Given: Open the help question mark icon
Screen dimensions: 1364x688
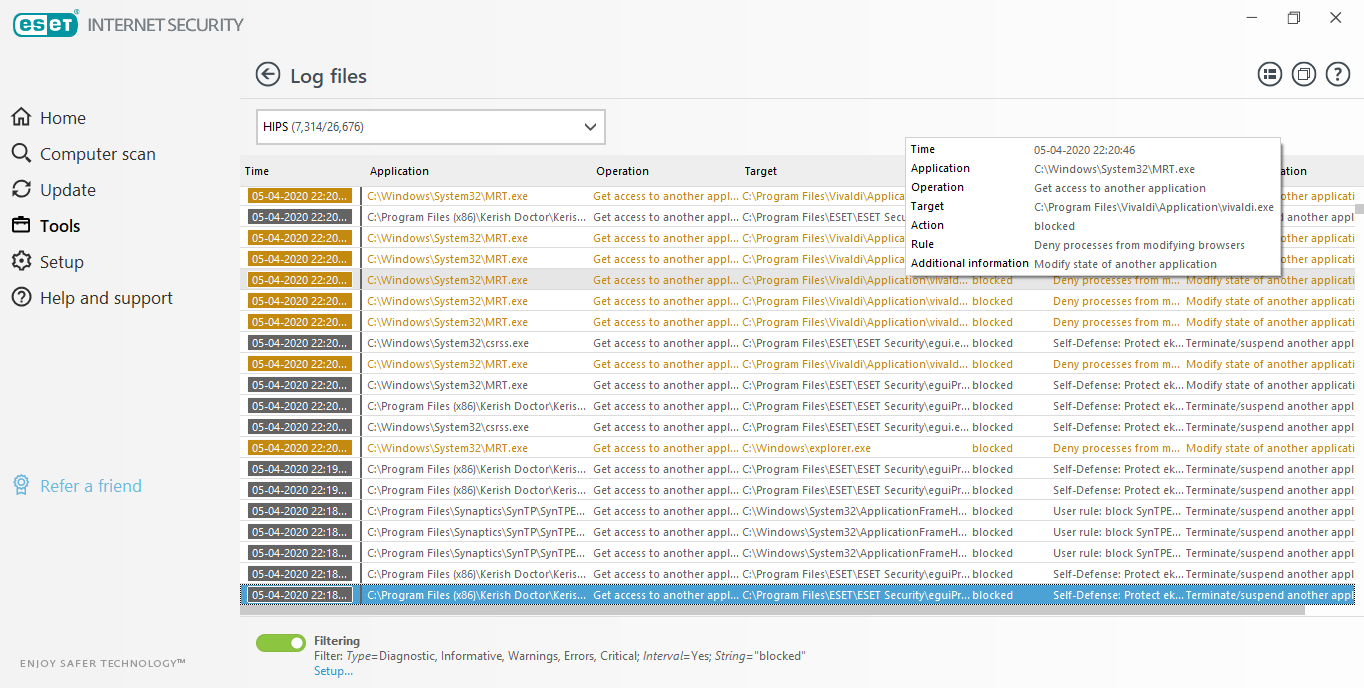Looking at the screenshot, I should tap(1337, 75).
